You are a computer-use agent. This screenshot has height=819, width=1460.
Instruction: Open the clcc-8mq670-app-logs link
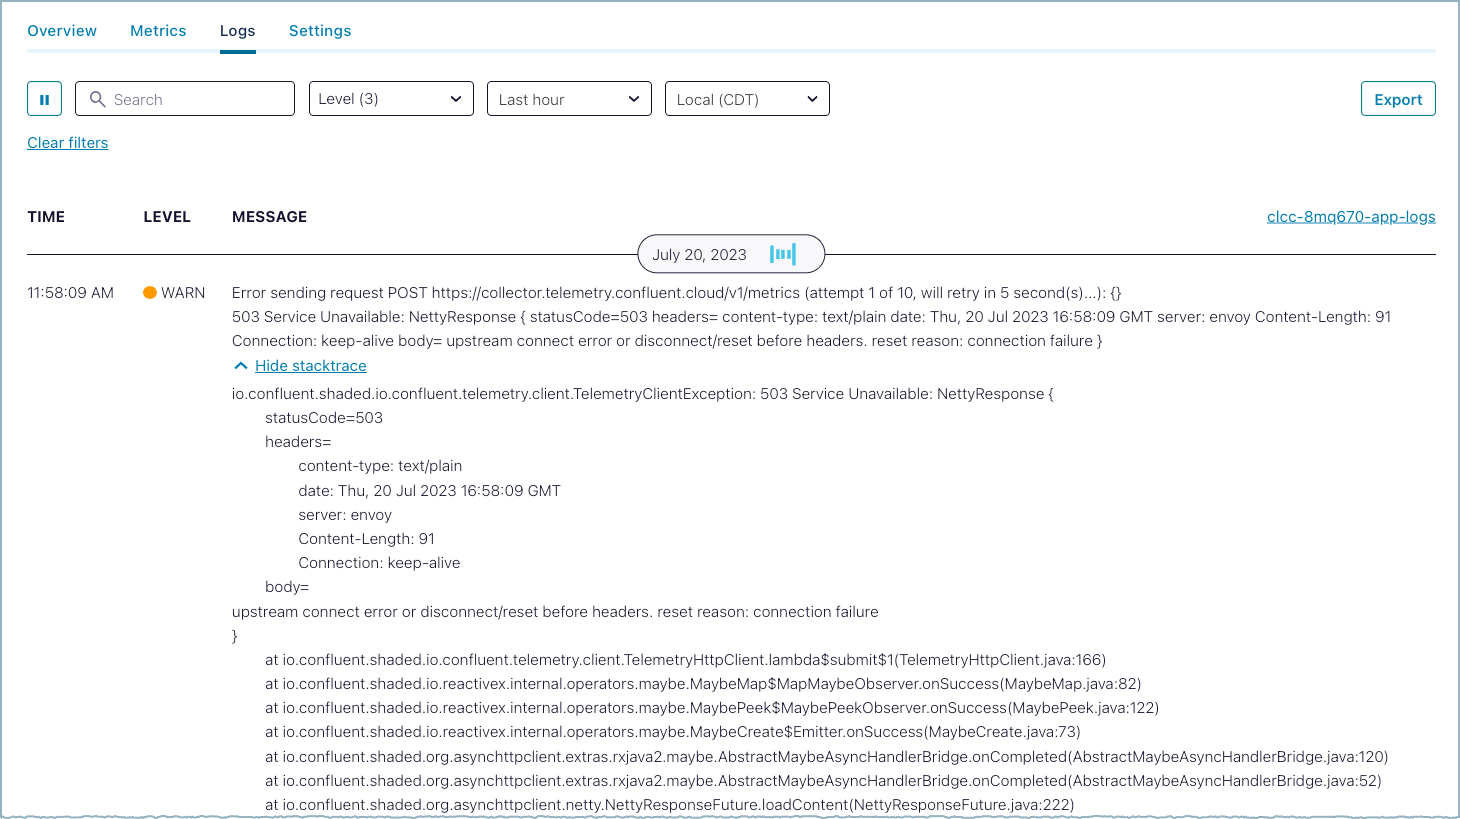click(1350, 217)
